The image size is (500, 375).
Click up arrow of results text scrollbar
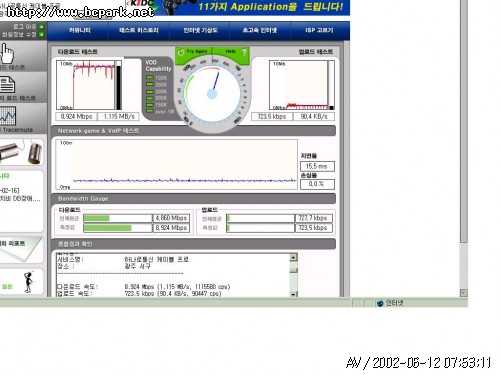(293, 257)
